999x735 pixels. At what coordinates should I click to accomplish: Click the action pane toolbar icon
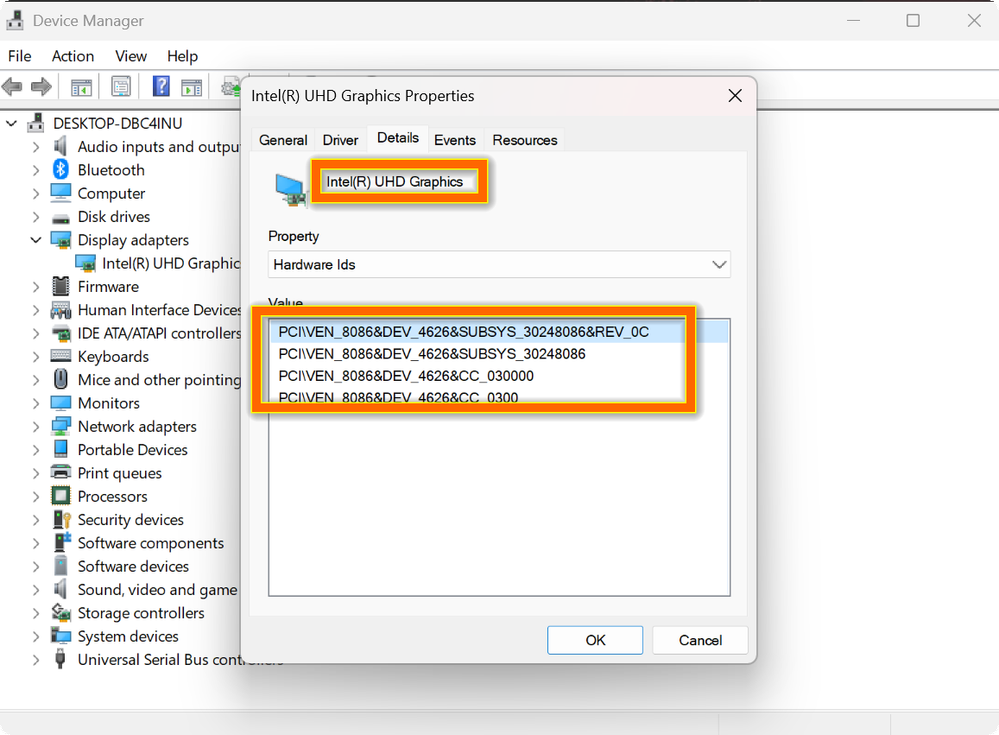point(191,87)
